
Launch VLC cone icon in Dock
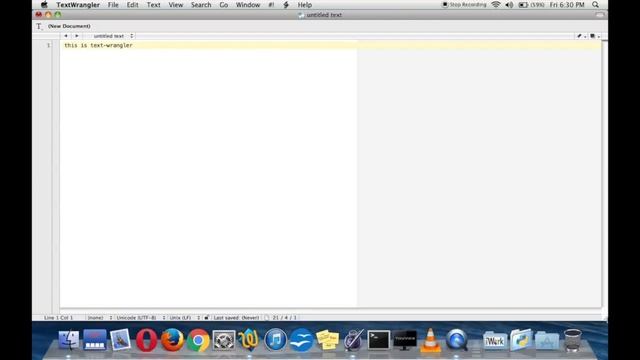point(430,340)
